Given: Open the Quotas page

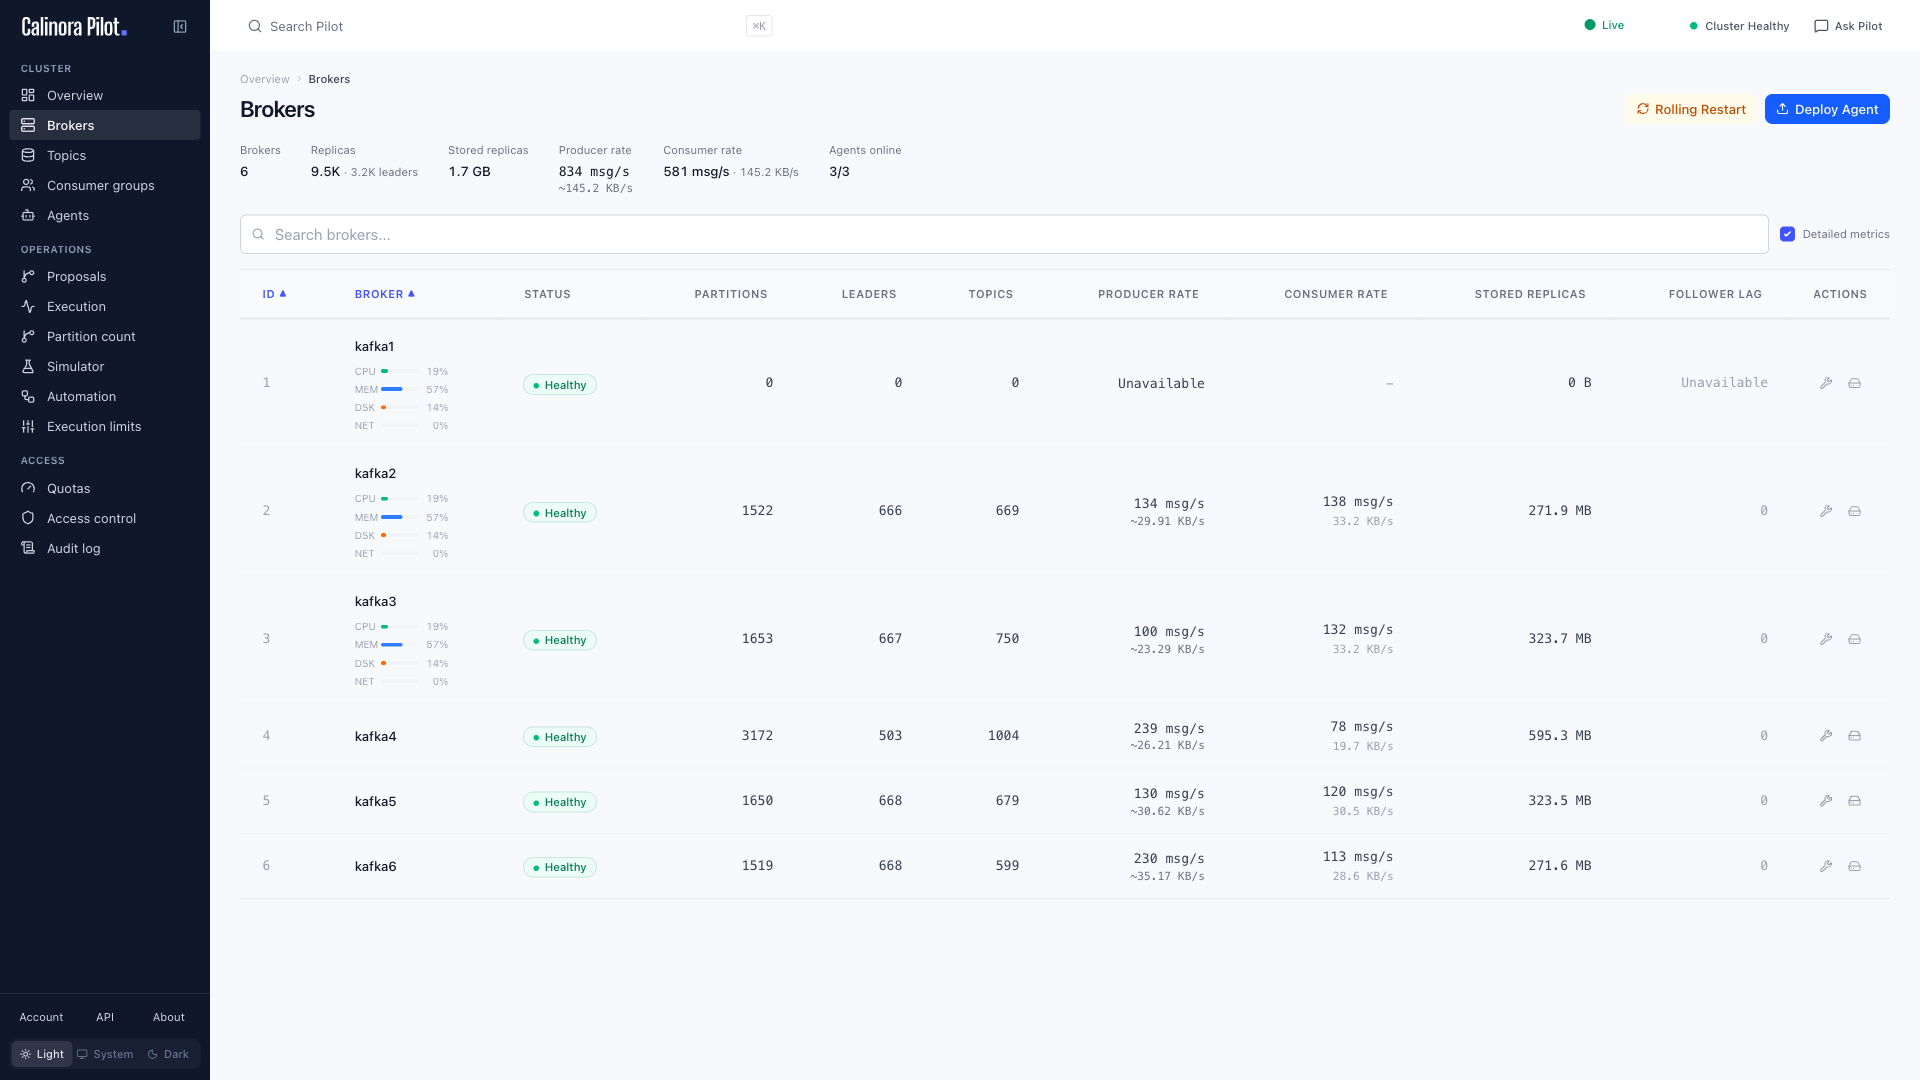Looking at the screenshot, I should point(105,488).
